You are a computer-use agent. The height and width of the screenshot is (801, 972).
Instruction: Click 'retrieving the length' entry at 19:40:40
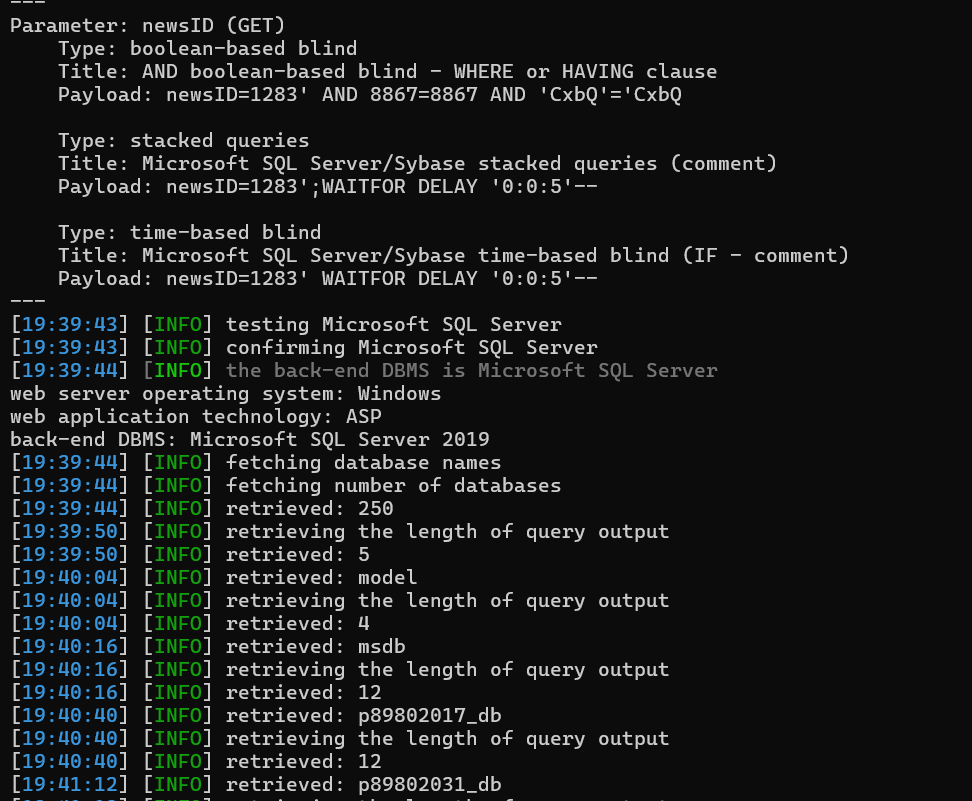point(448,738)
